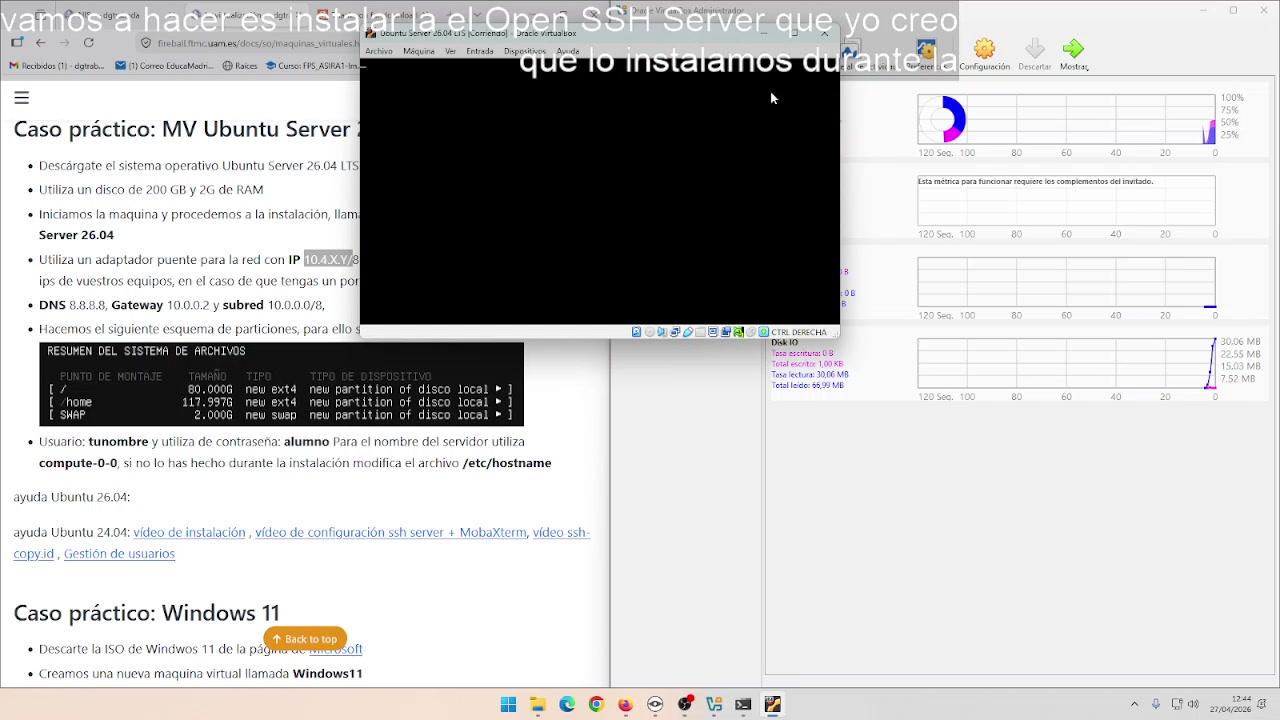Open the Ver menu in the VM window
This screenshot has height=720, width=1280.
[x=451, y=51]
